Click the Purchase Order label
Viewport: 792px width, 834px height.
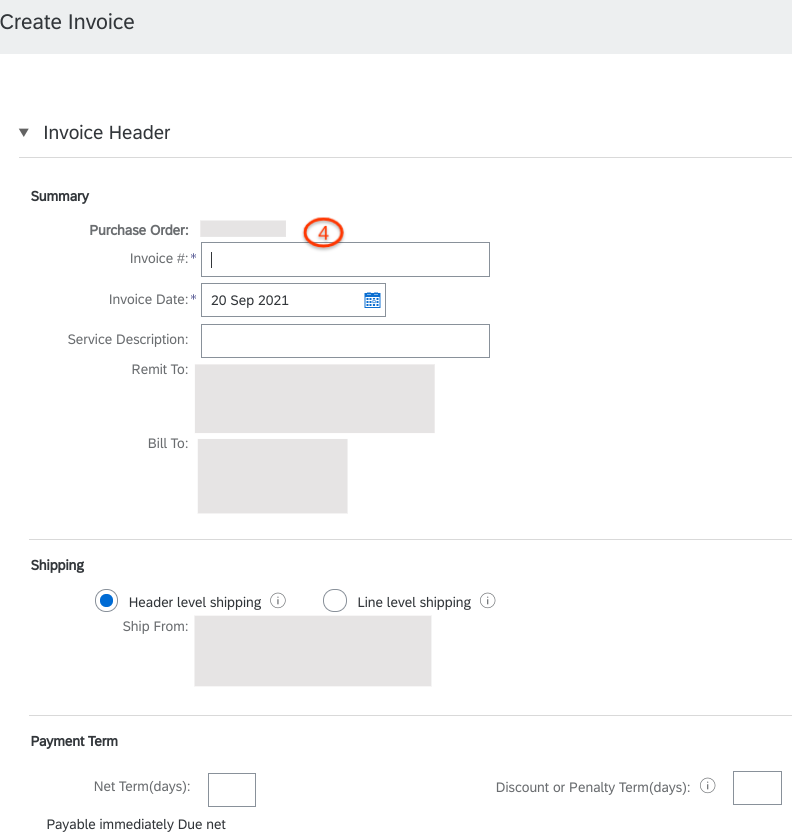click(x=139, y=230)
